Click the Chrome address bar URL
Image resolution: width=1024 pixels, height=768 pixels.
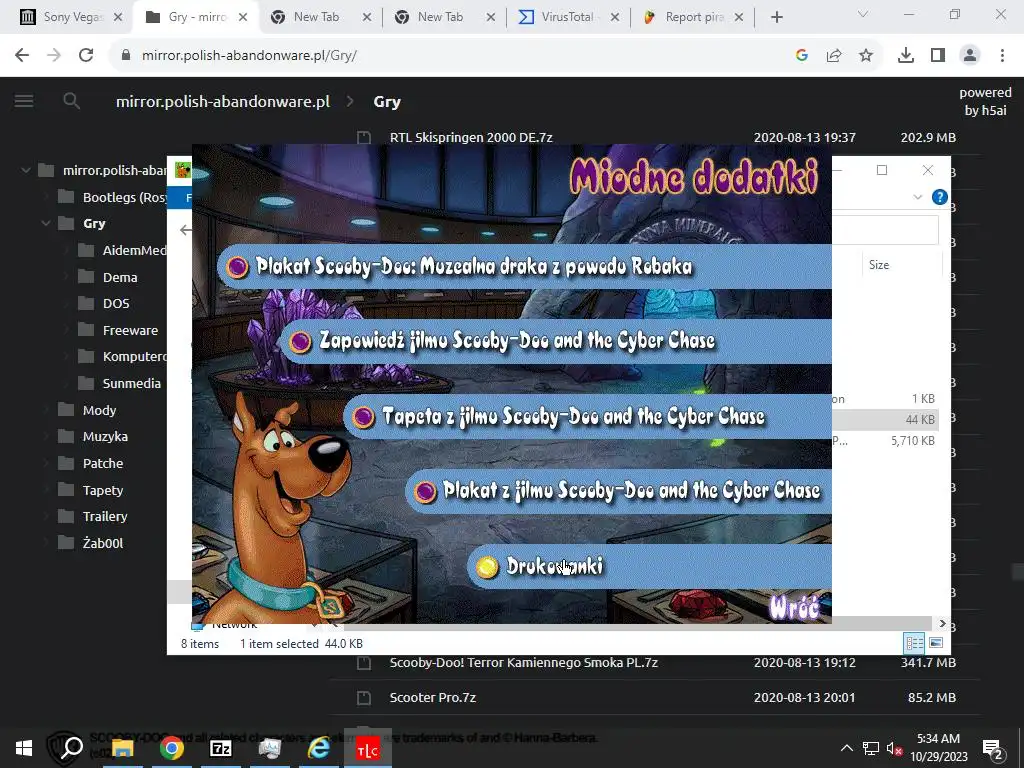pos(249,56)
